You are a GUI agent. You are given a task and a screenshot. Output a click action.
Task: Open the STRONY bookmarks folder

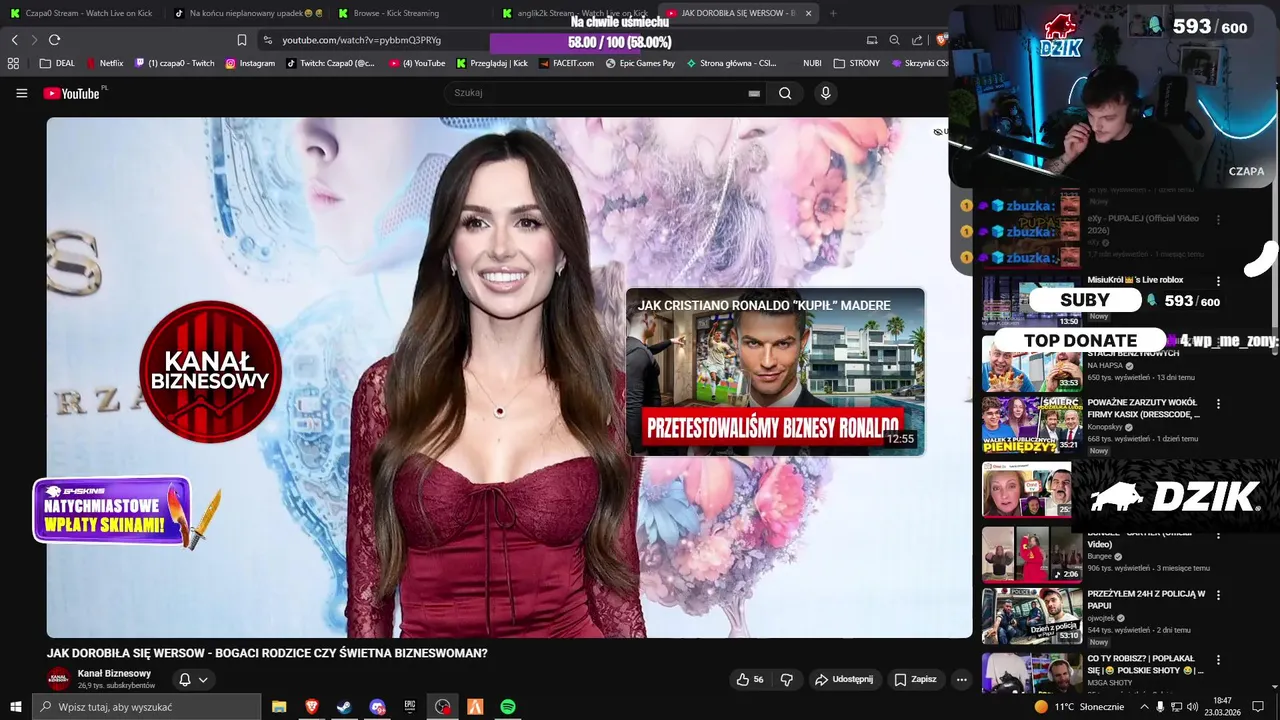point(857,63)
